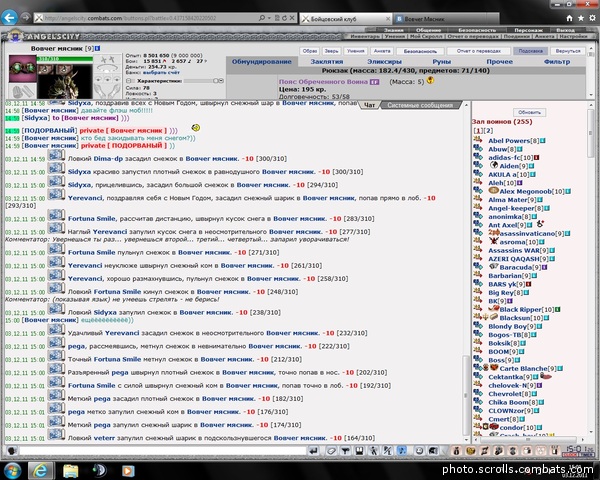
Task: Click the player list vertical scrollbar
Action: point(591,133)
